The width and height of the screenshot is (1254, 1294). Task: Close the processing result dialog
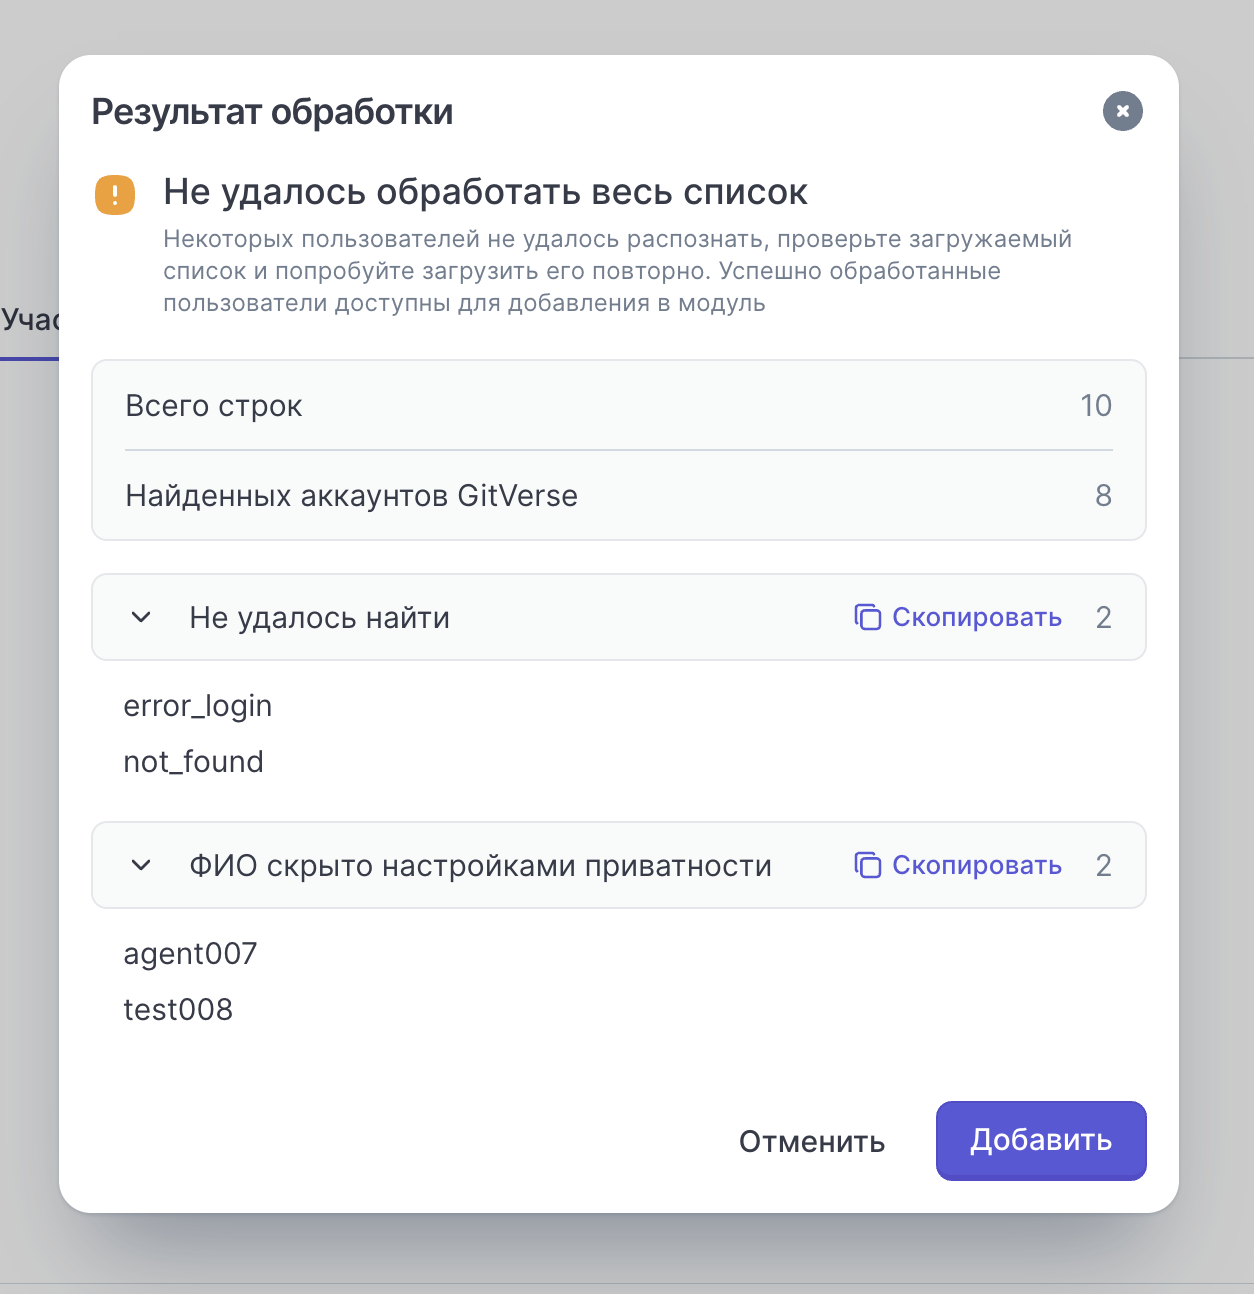point(1122,111)
